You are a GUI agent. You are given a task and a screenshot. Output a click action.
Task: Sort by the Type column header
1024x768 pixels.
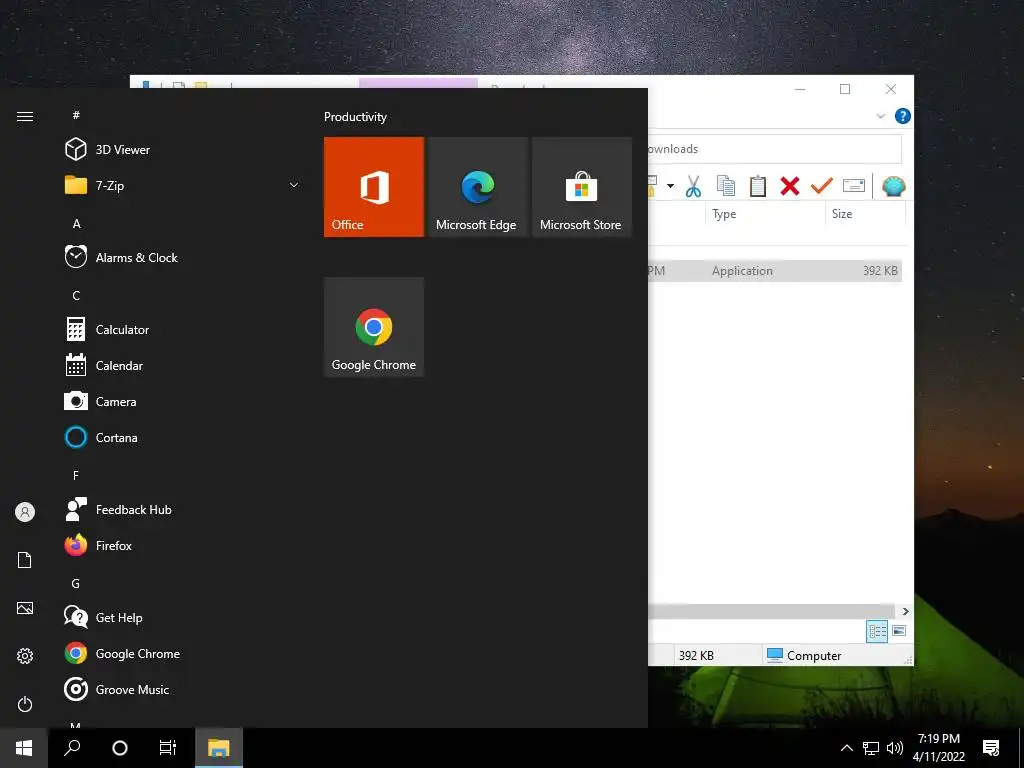pos(724,214)
